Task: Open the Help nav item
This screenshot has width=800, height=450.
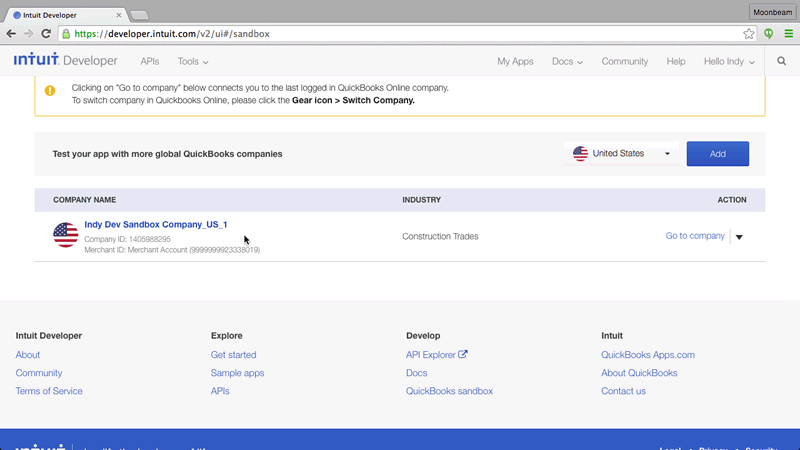Action: tap(676, 61)
